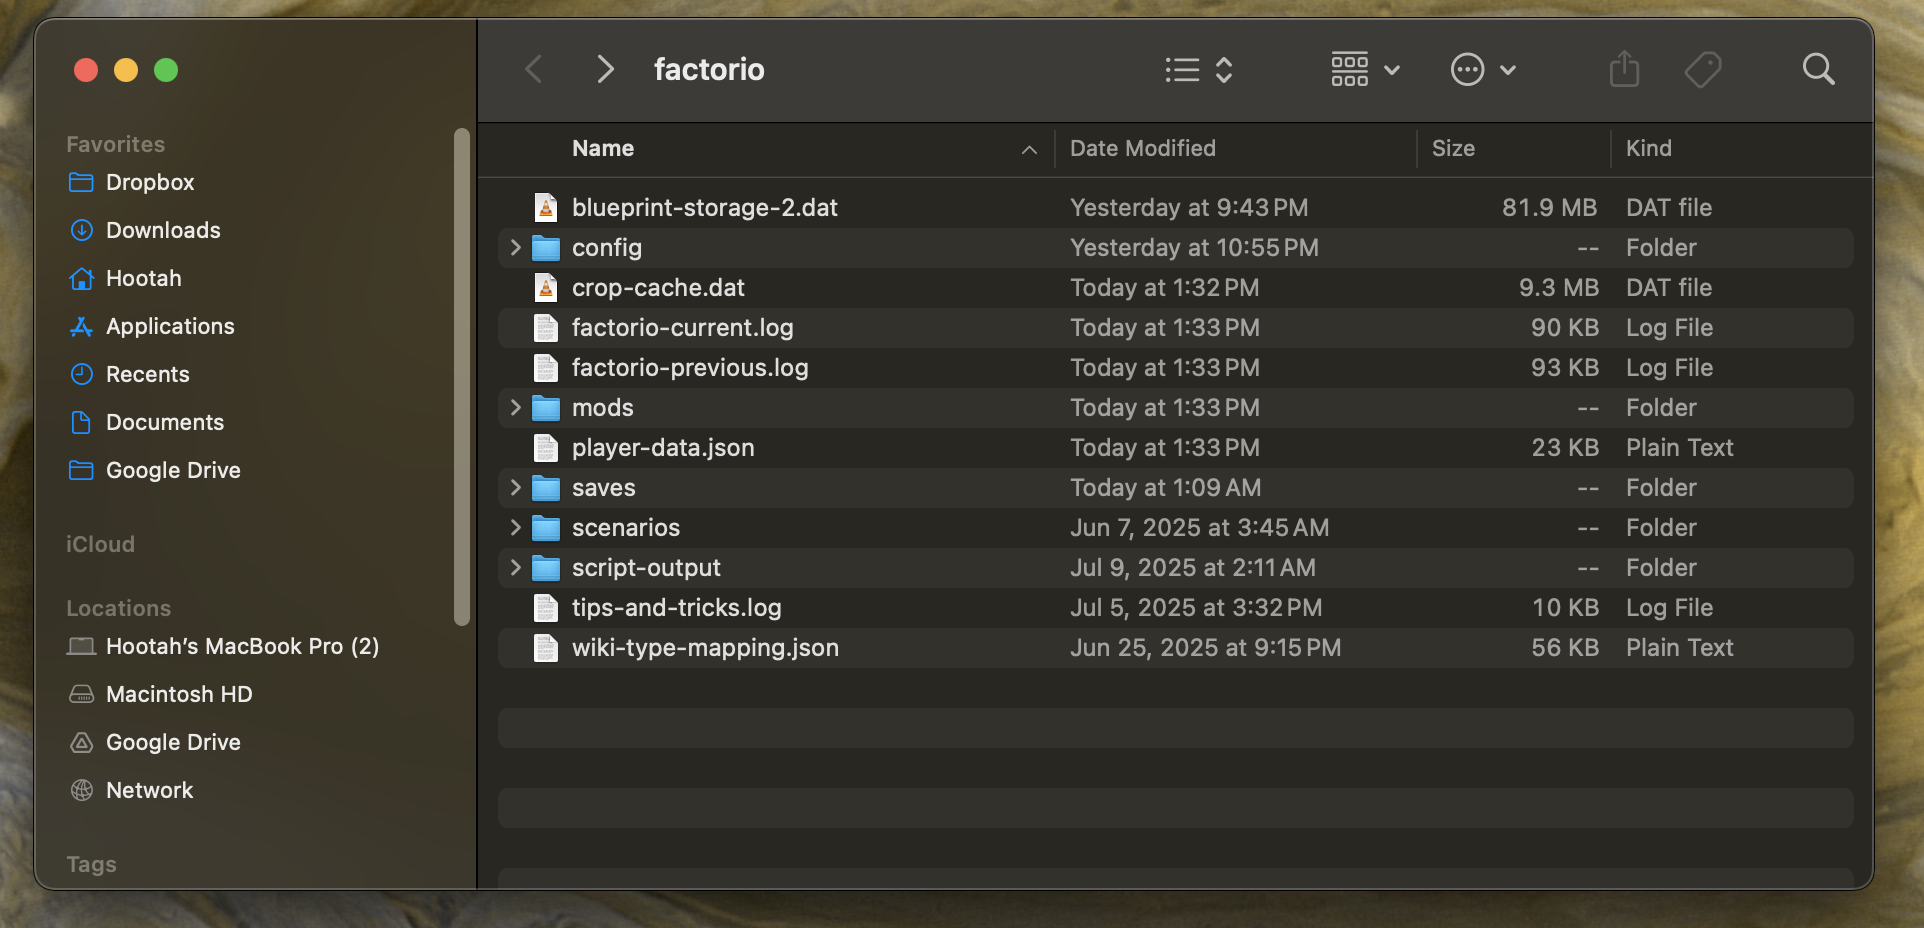The image size is (1924, 928).
Task: Click the date Jun 25, 2025 at 9:15 PM
Action: click(x=1205, y=647)
